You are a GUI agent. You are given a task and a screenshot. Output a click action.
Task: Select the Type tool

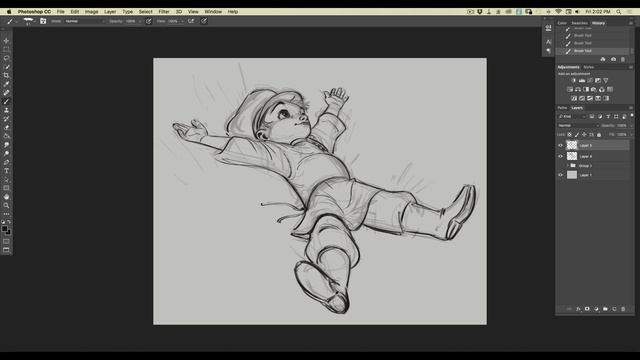pyautogui.click(x=6, y=171)
